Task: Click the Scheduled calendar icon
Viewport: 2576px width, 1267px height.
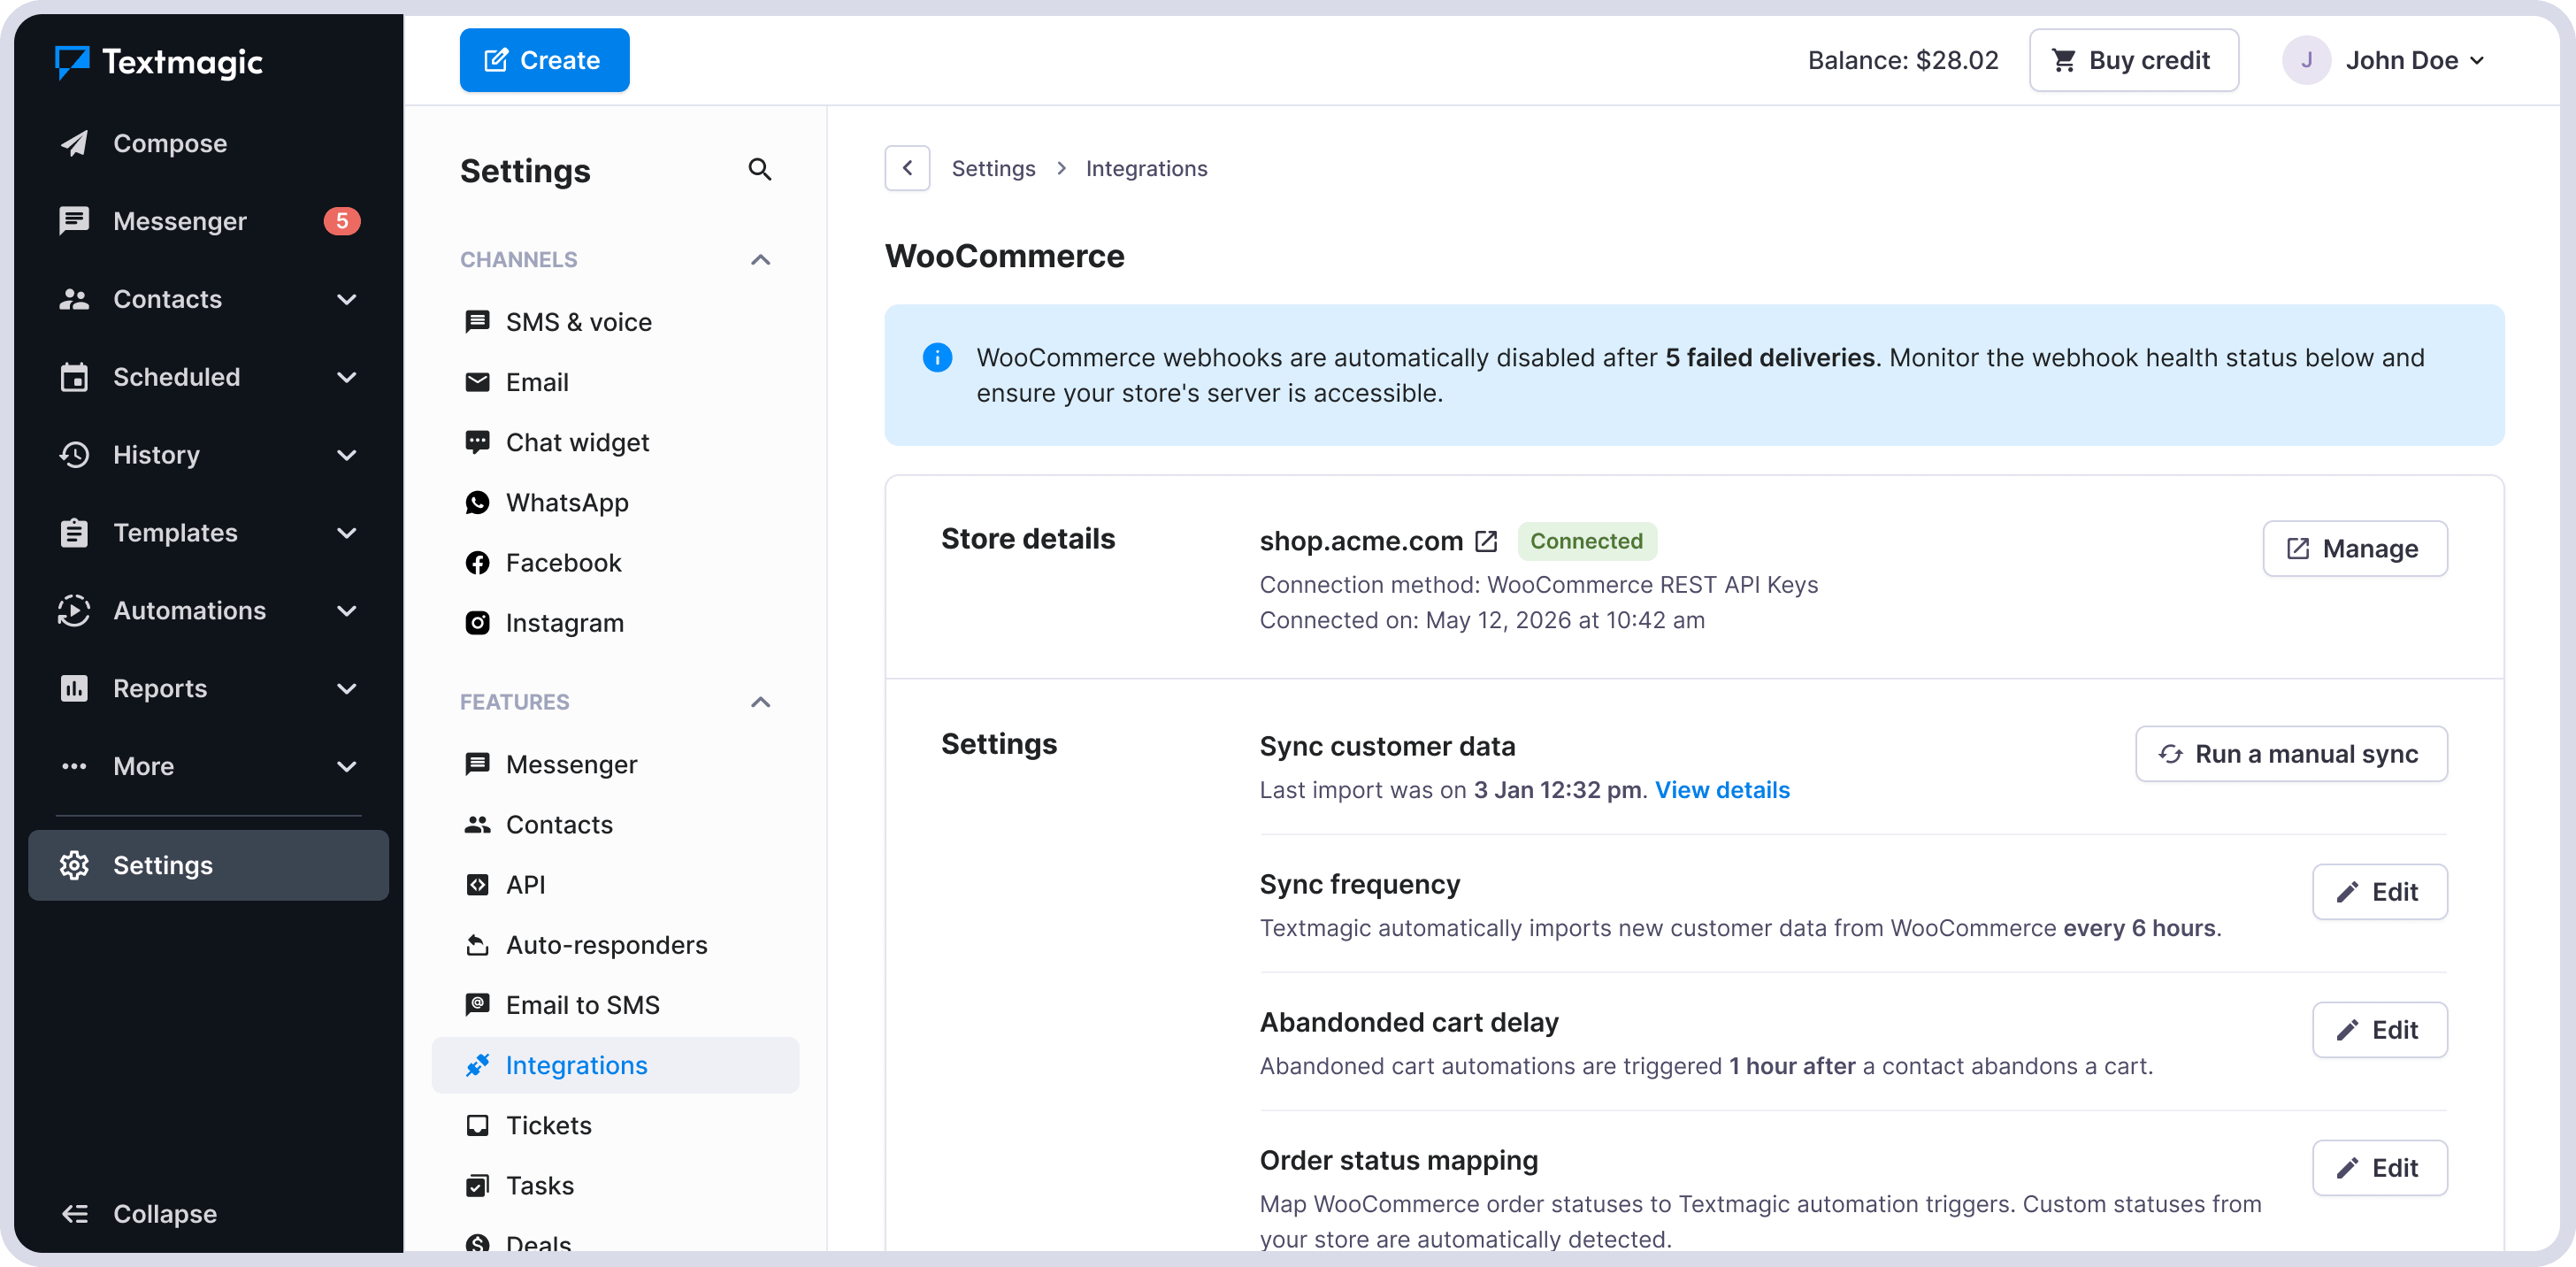Action: click(x=75, y=377)
